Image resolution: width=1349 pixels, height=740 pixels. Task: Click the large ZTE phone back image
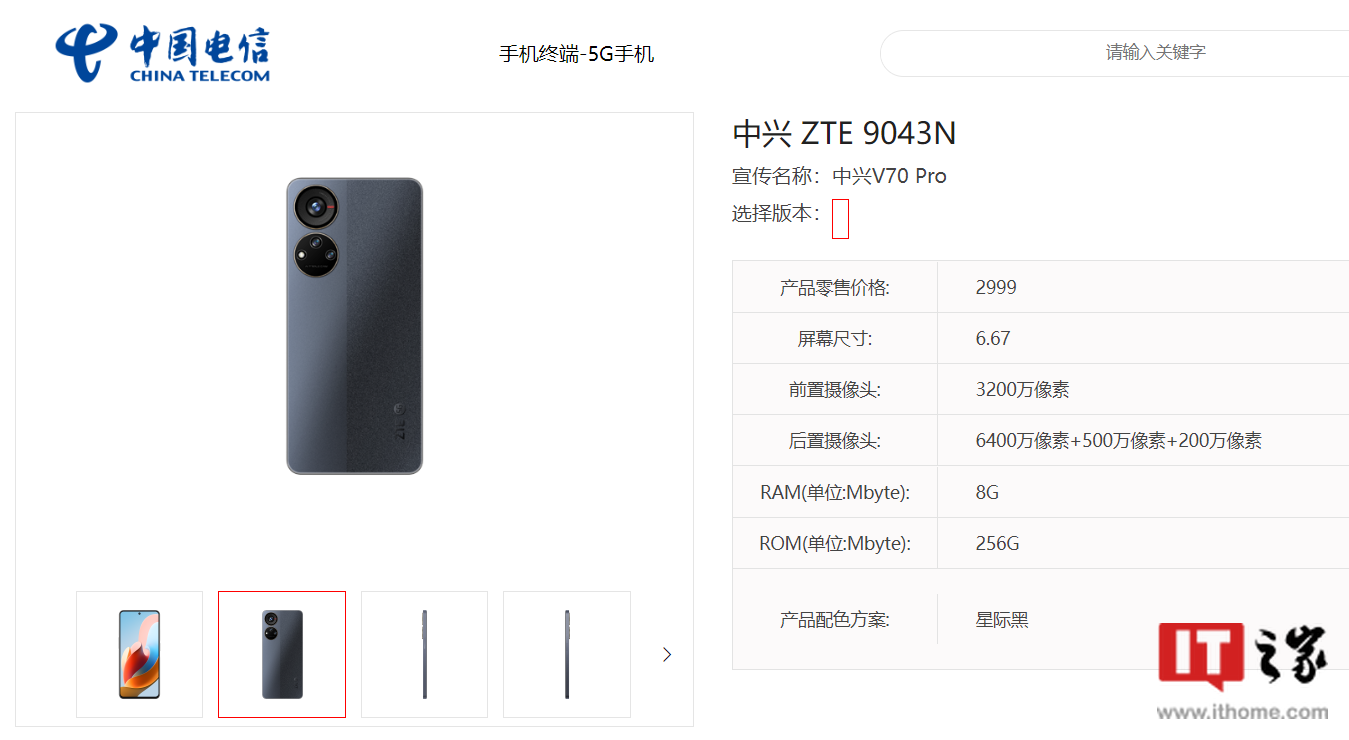click(x=354, y=325)
